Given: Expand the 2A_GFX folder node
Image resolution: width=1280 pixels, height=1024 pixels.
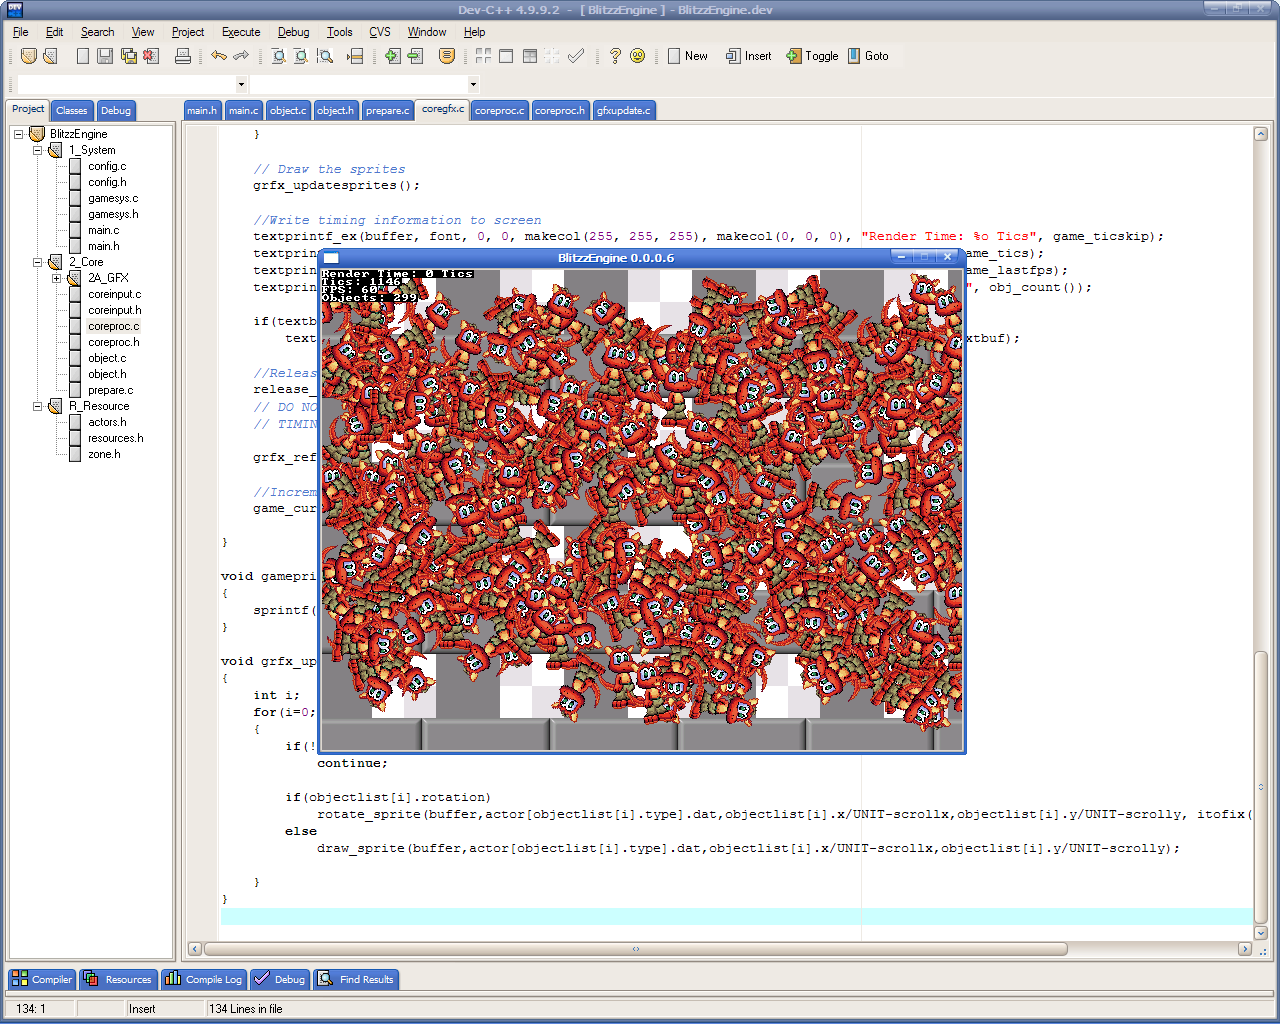Looking at the screenshot, I should coord(57,278).
